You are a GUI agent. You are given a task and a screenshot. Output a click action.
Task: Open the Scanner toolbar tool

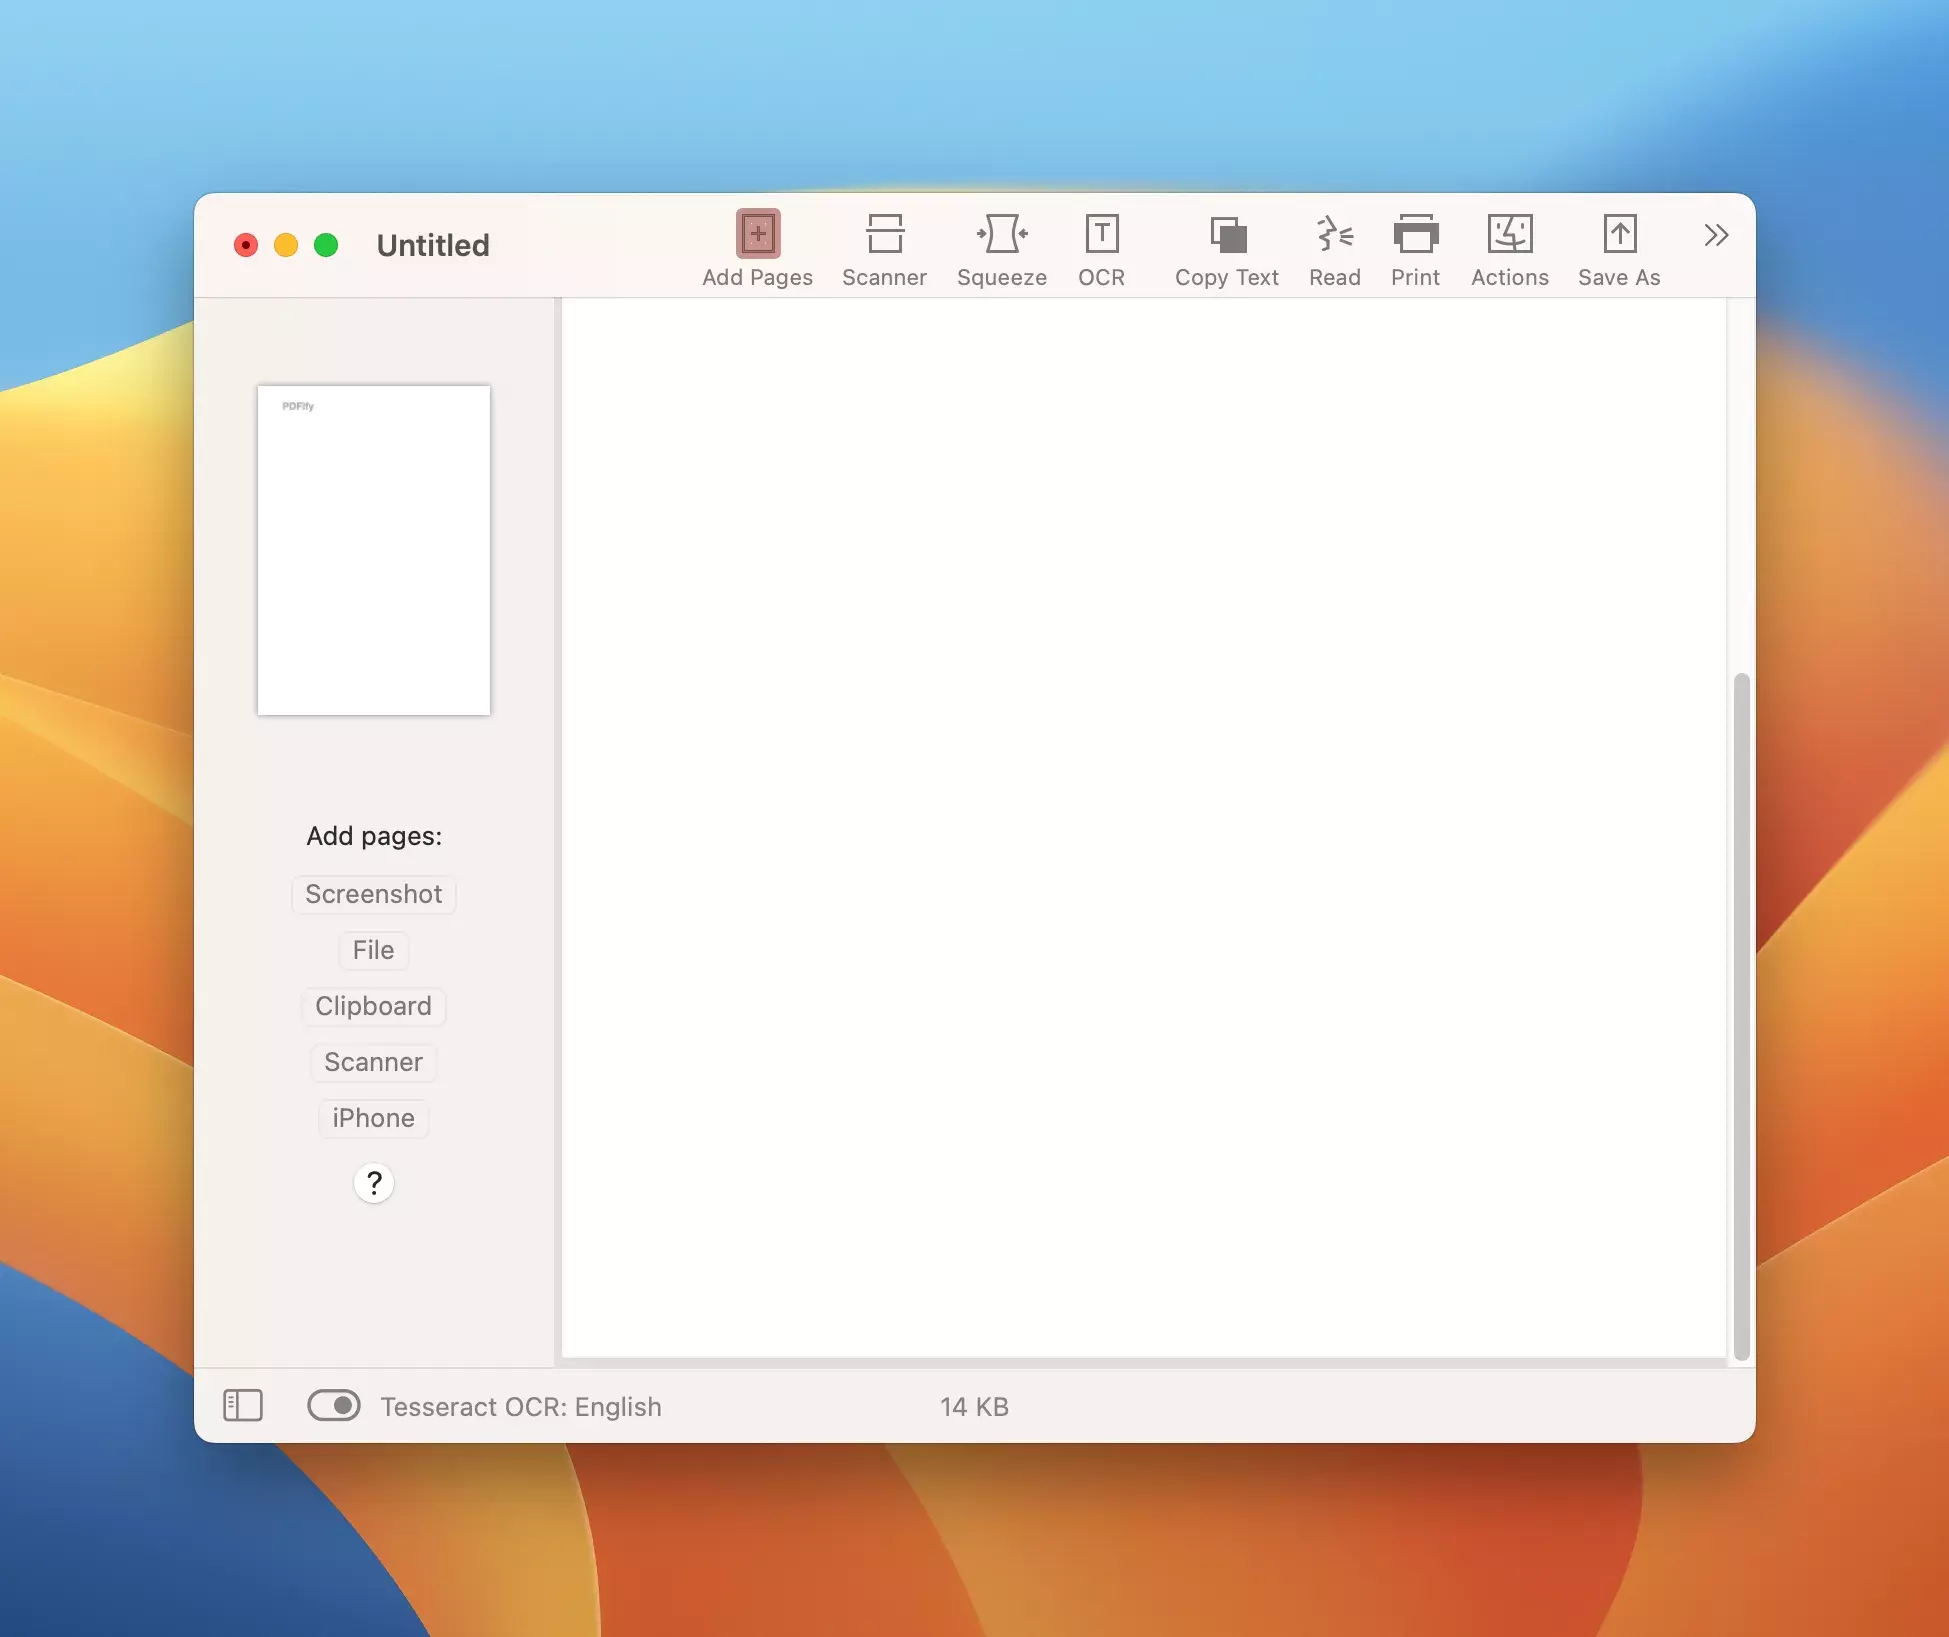click(884, 234)
